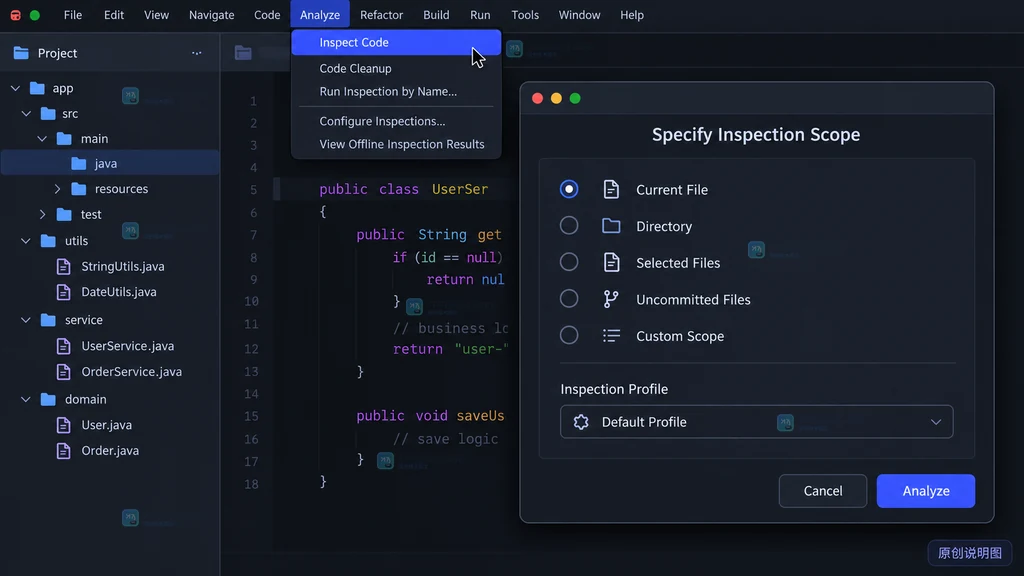Screen dimensions: 1024x576
Task: Collapse the main folder chevron
Action: tap(42, 138)
